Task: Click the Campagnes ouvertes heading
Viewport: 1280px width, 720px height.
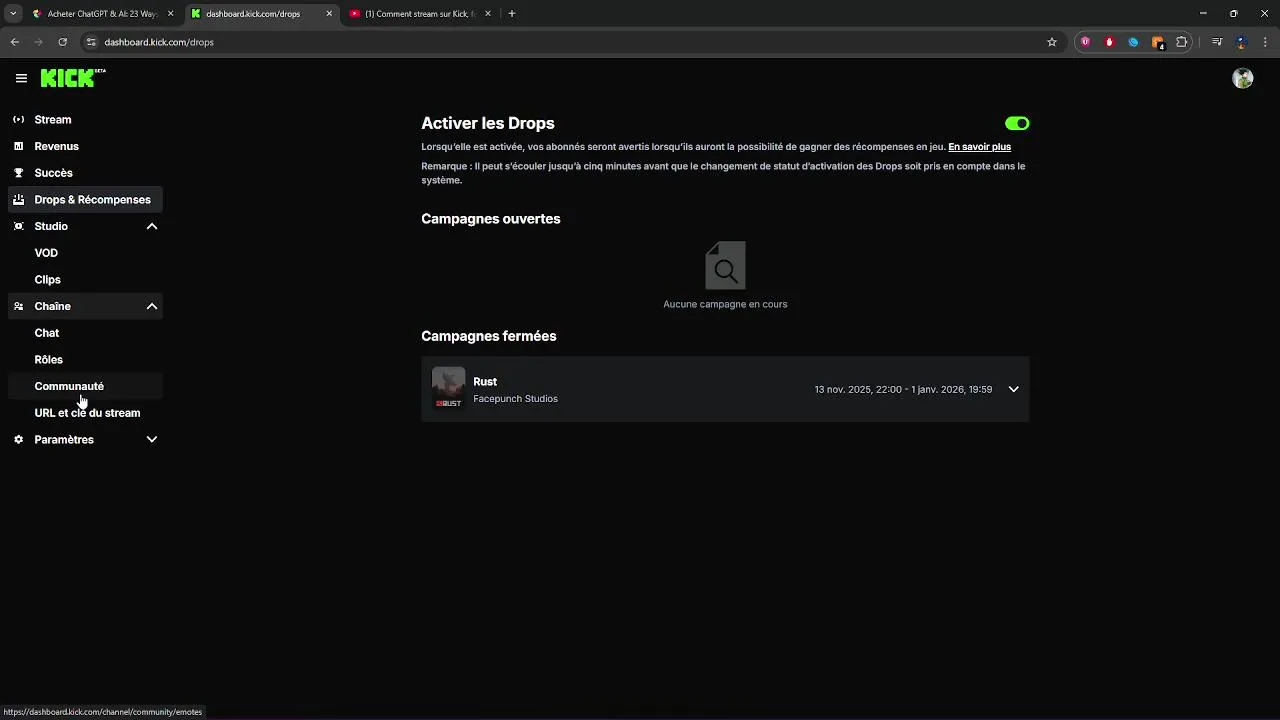Action: [x=491, y=219]
